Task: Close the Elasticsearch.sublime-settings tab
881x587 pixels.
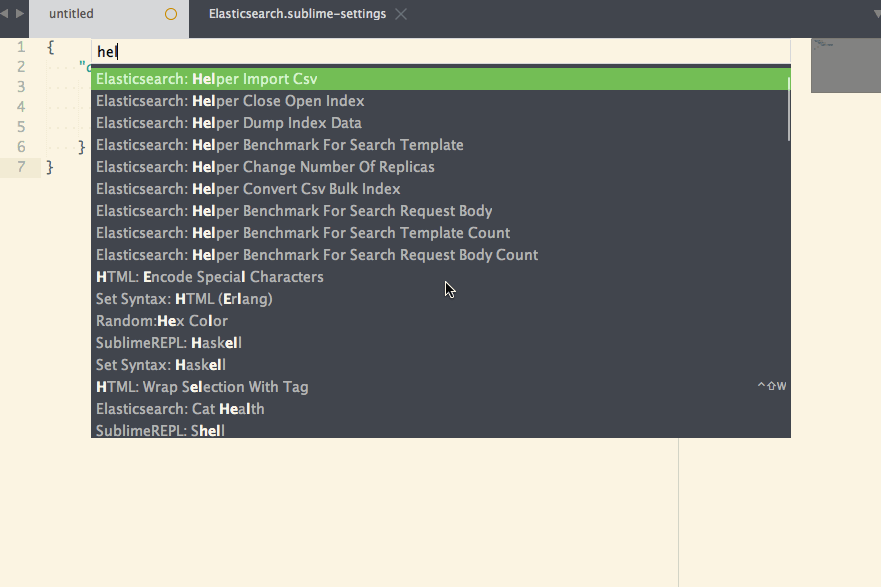Action: (x=401, y=14)
